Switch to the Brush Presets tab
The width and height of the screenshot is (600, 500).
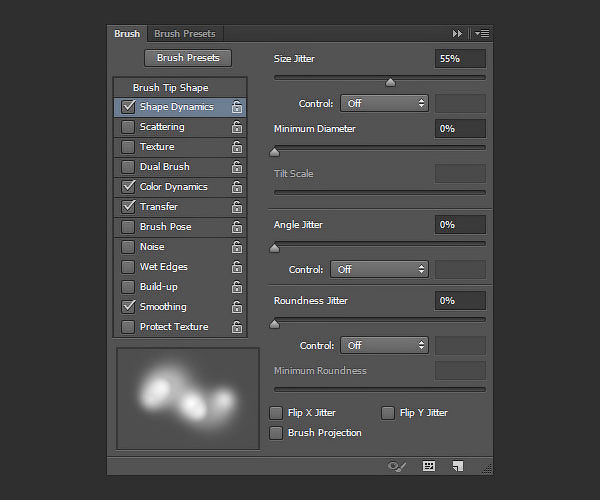coord(185,34)
